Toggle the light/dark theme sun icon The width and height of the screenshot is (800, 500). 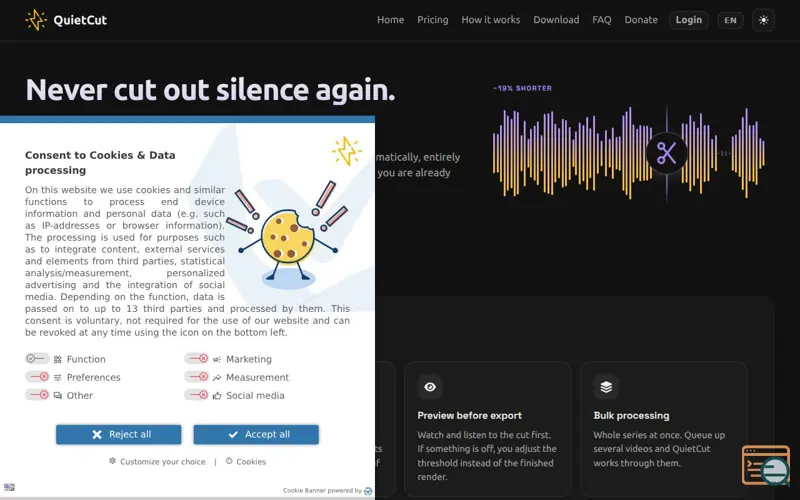point(763,20)
